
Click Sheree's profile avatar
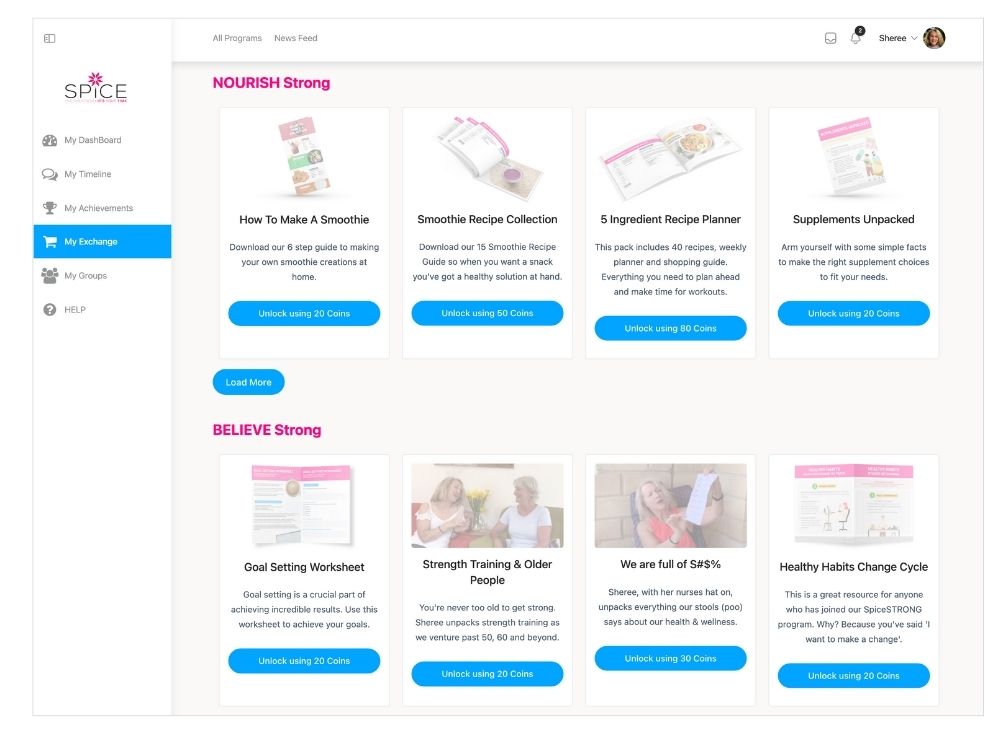point(934,38)
